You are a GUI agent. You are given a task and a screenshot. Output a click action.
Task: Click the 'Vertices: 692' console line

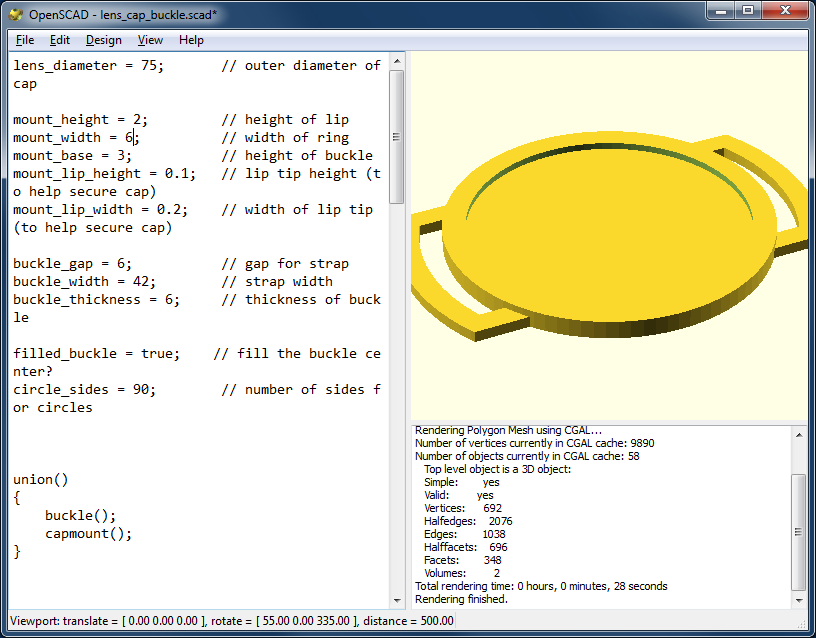coord(463,508)
